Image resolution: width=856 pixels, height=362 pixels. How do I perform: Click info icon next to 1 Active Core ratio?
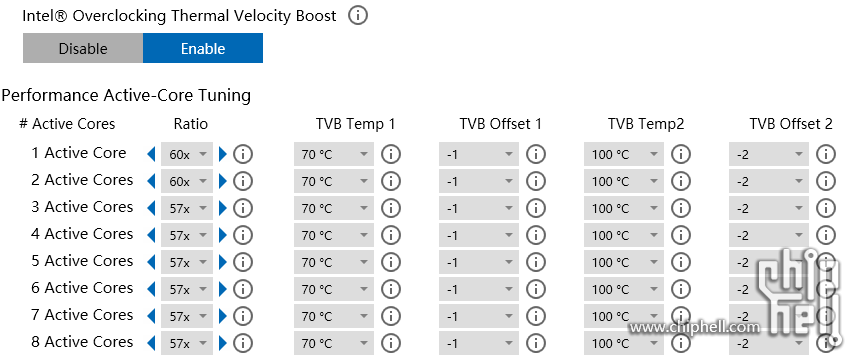click(x=243, y=155)
